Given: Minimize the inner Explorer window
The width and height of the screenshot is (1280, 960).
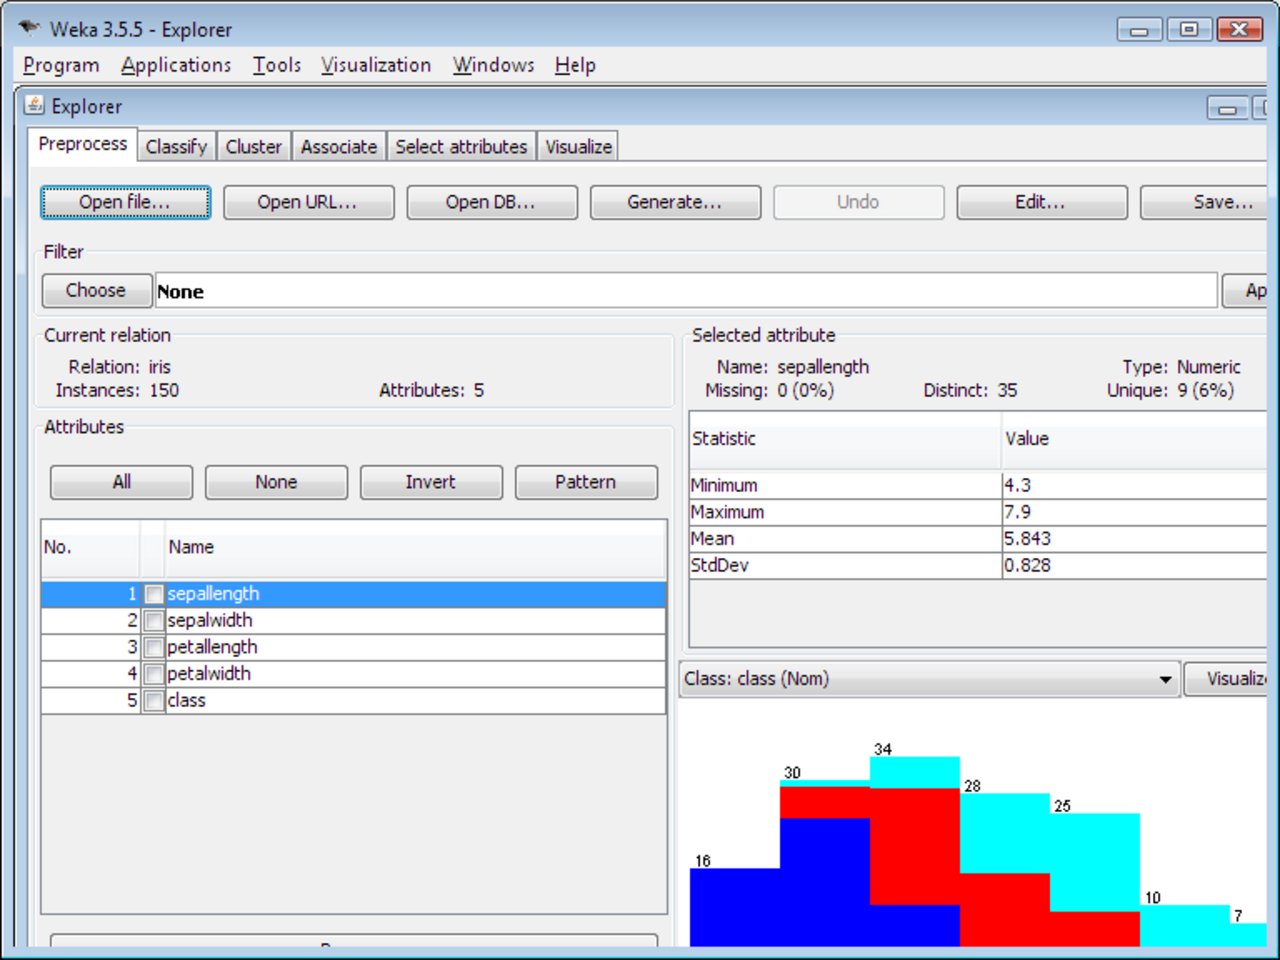Looking at the screenshot, I should 1227,108.
